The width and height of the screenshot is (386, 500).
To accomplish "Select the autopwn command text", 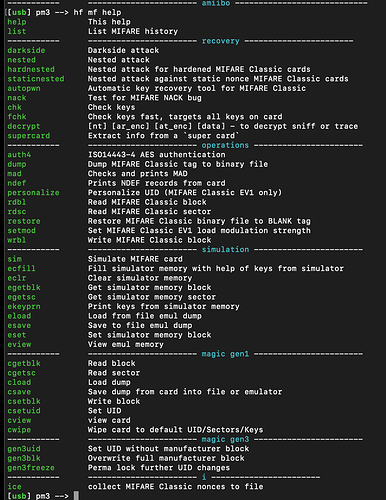I will coord(24,88).
